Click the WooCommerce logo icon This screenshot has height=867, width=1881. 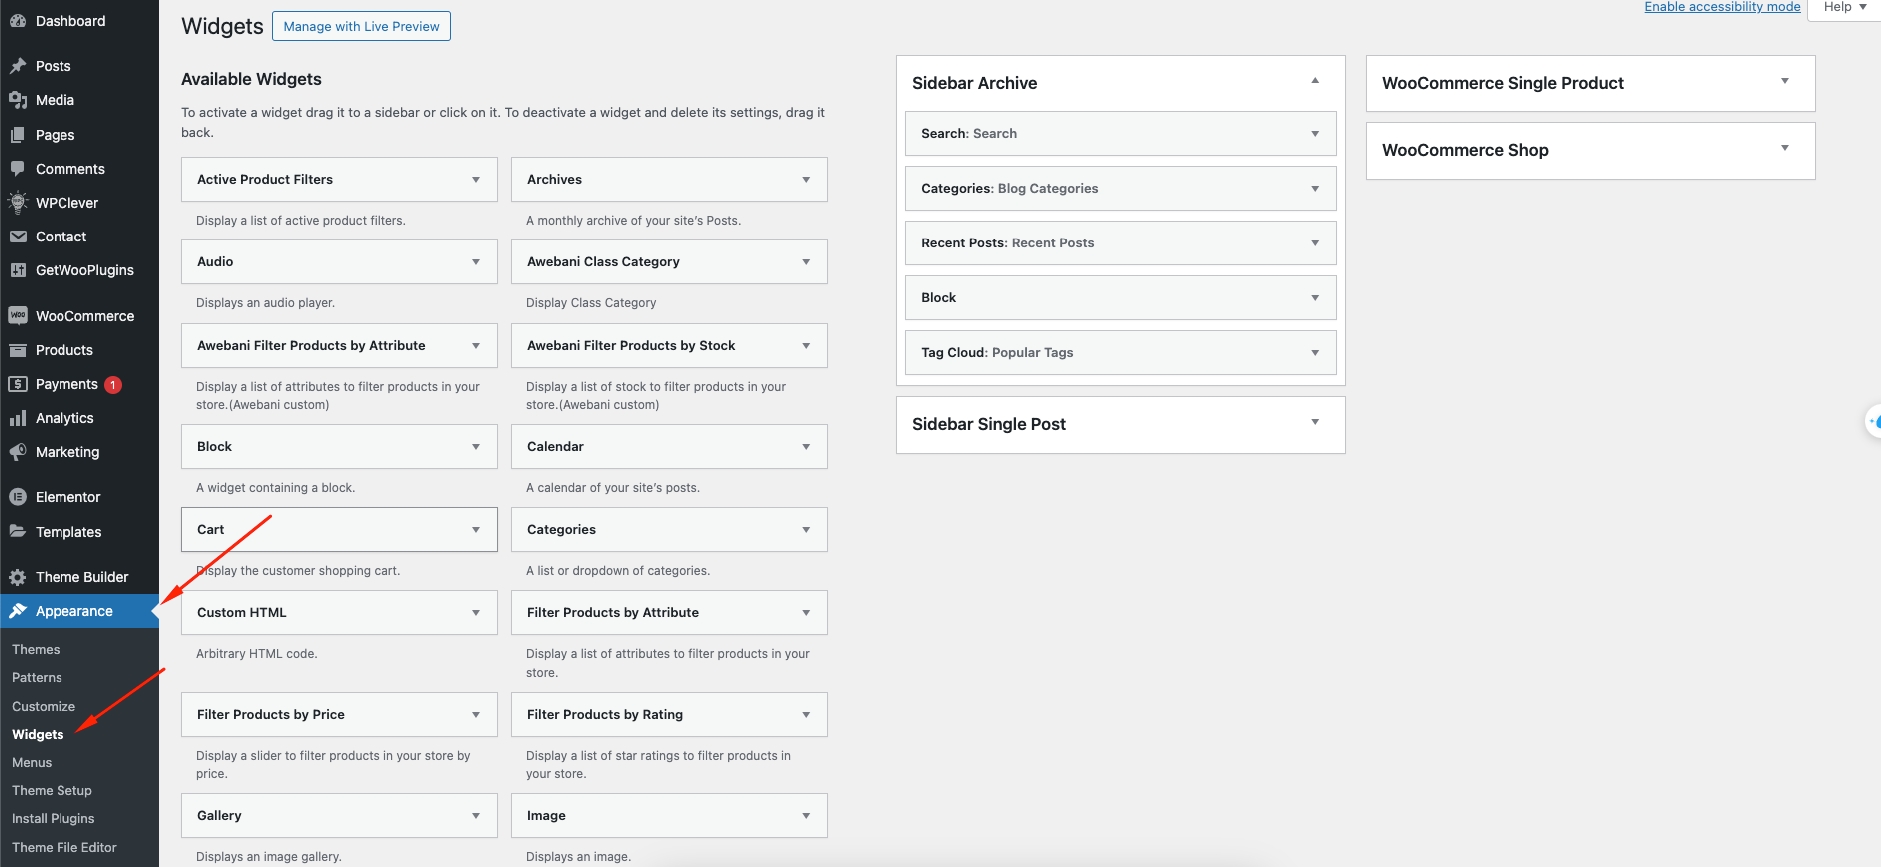pos(18,316)
